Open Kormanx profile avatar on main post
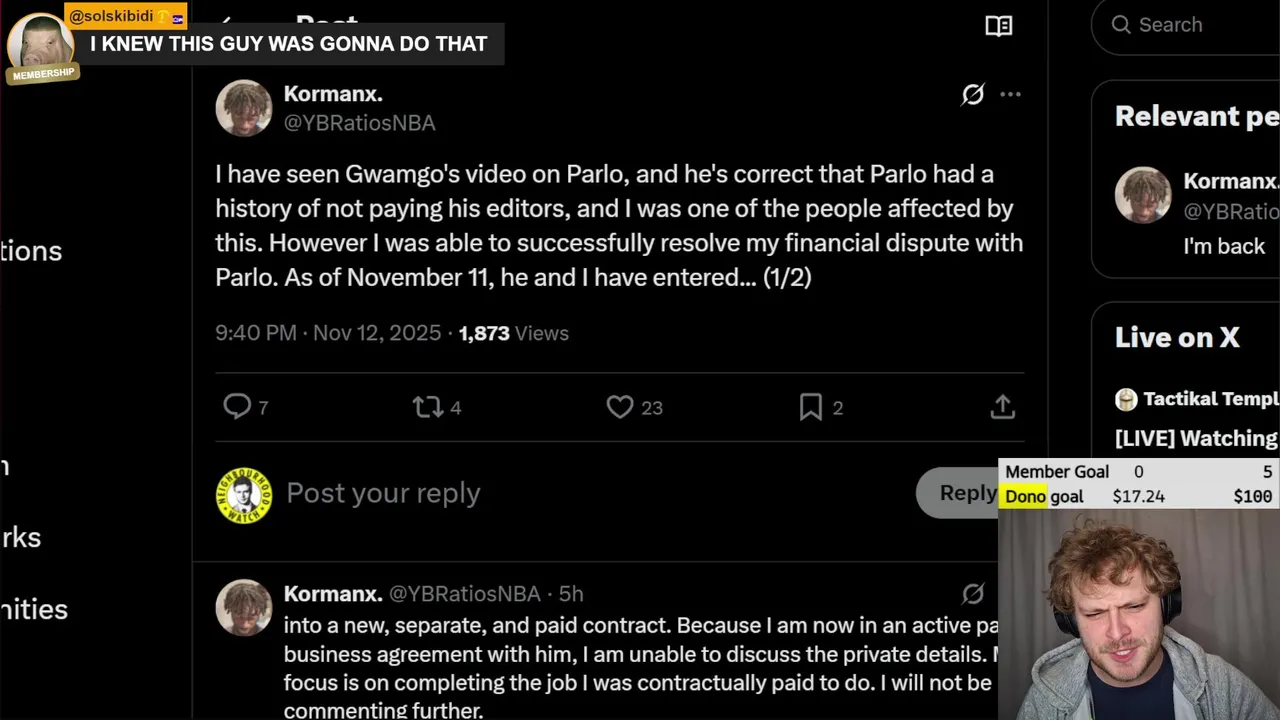Screen dimensions: 1280x720 pyautogui.click(x=243, y=108)
